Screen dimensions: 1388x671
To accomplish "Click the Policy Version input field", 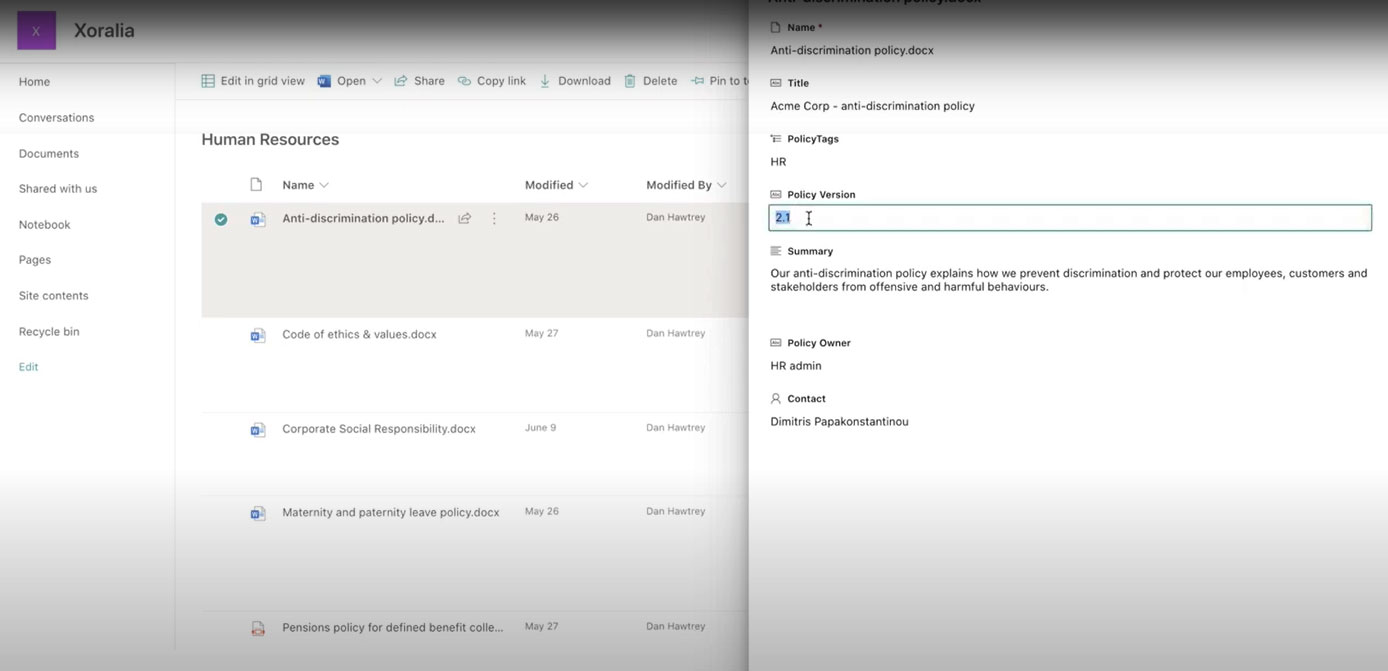I will pyautogui.click(x=1070, y=218).
